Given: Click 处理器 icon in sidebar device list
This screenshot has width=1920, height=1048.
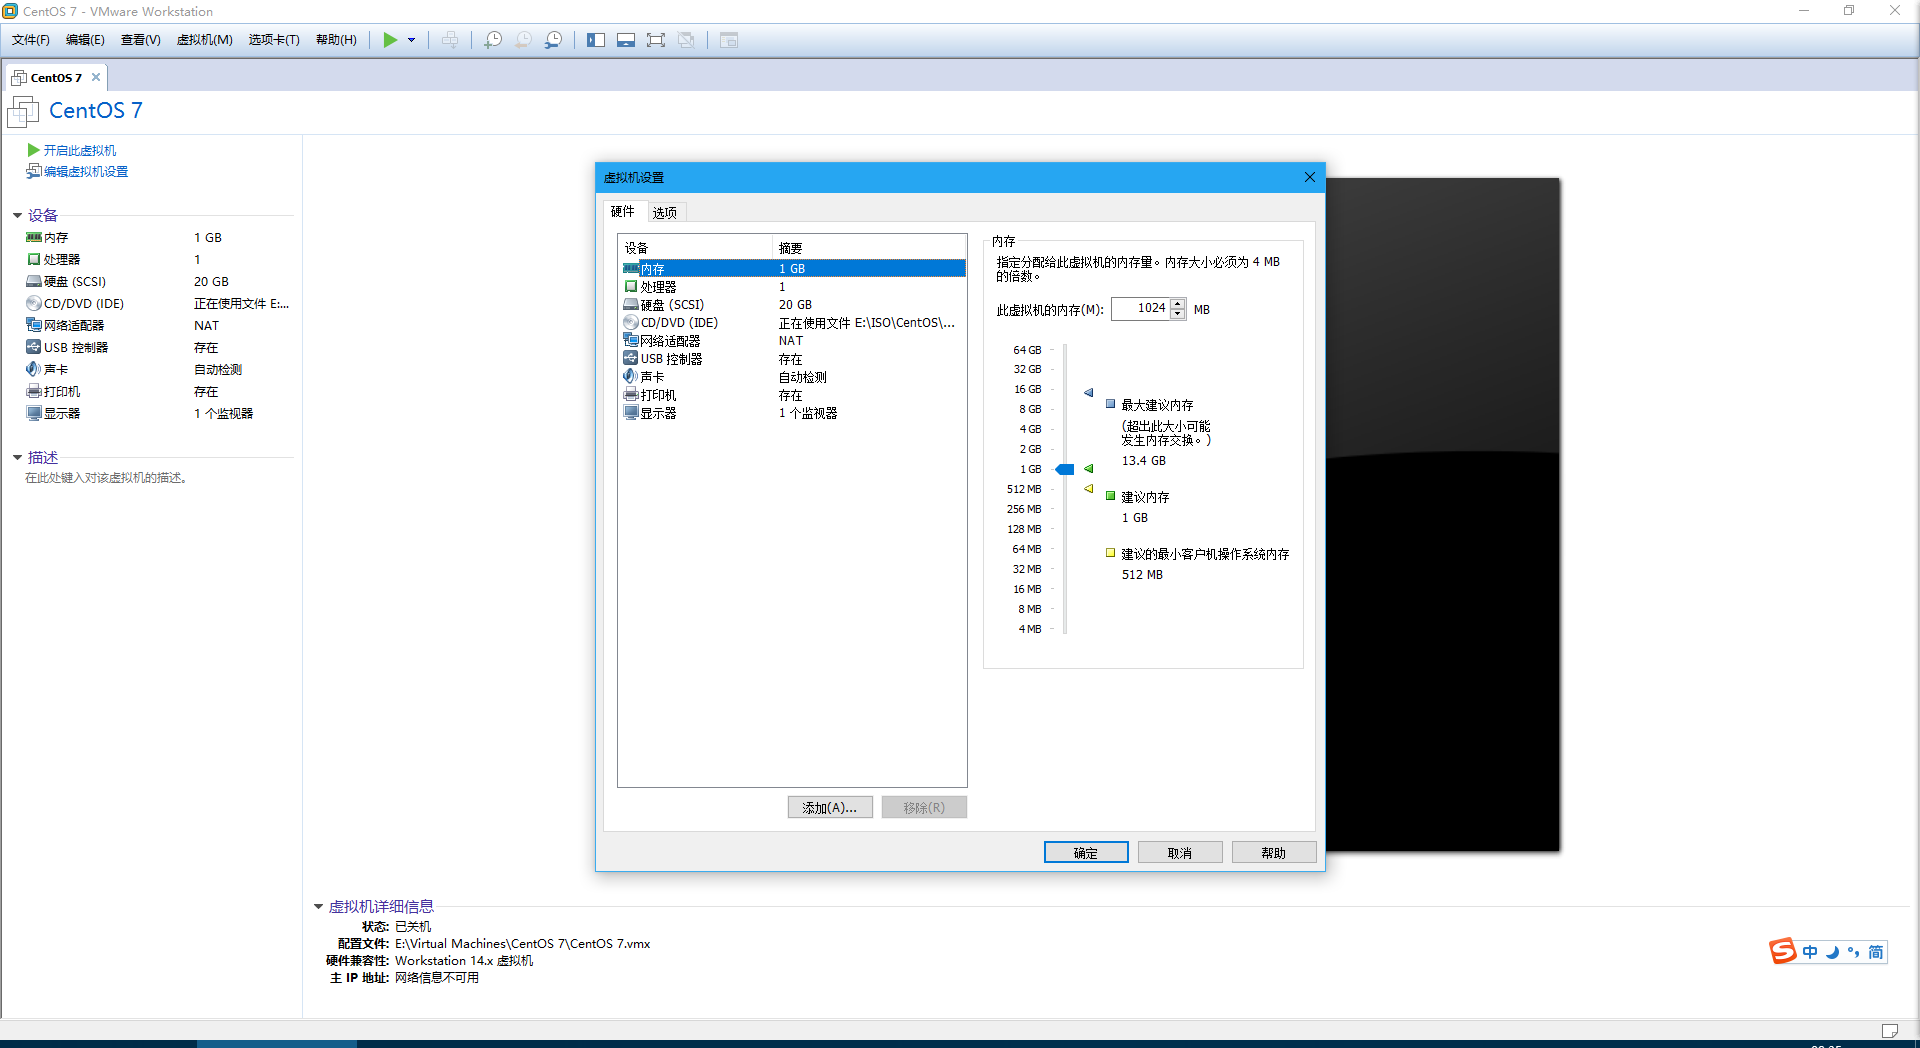Looking at the screenshot, I should pos(34,259).
